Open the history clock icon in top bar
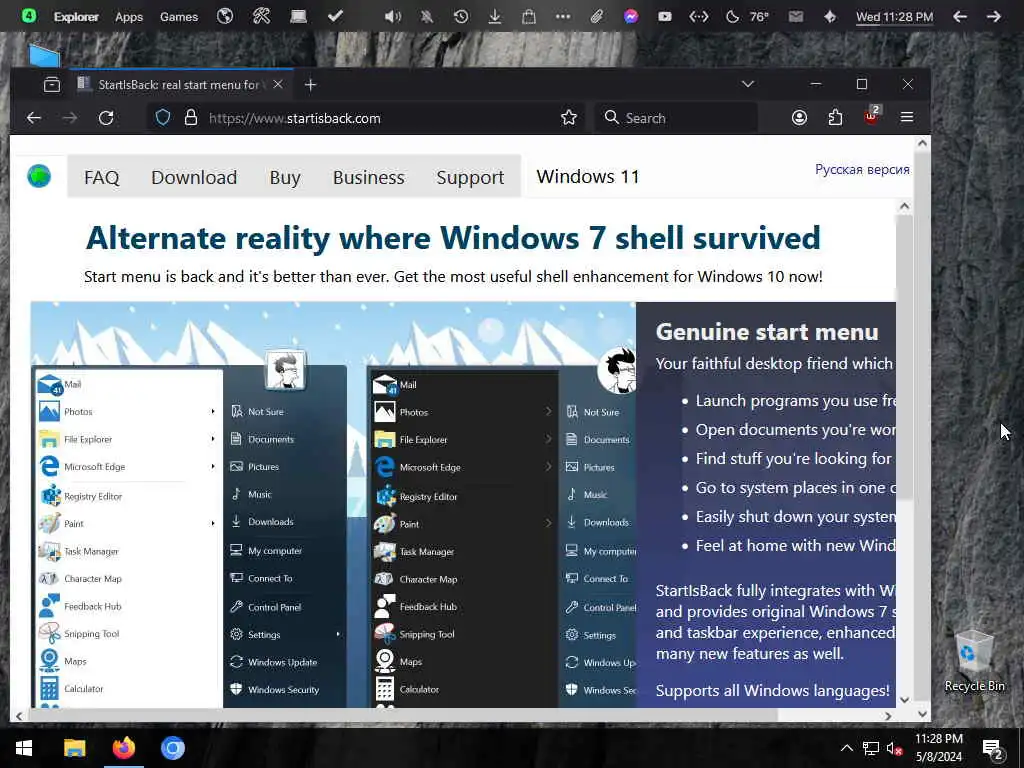This screenshot has height=768, width=1024. click(461, 16)
